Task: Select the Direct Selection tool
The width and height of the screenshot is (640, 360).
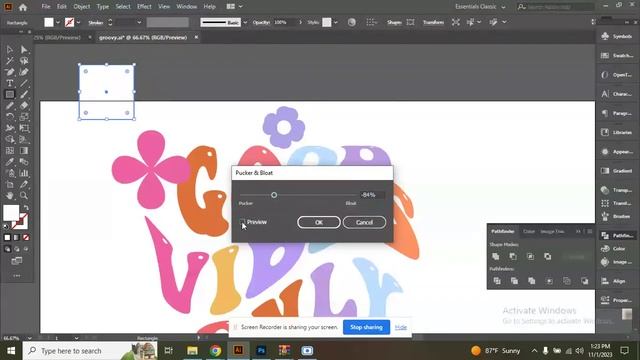Action: coord(24,50)
